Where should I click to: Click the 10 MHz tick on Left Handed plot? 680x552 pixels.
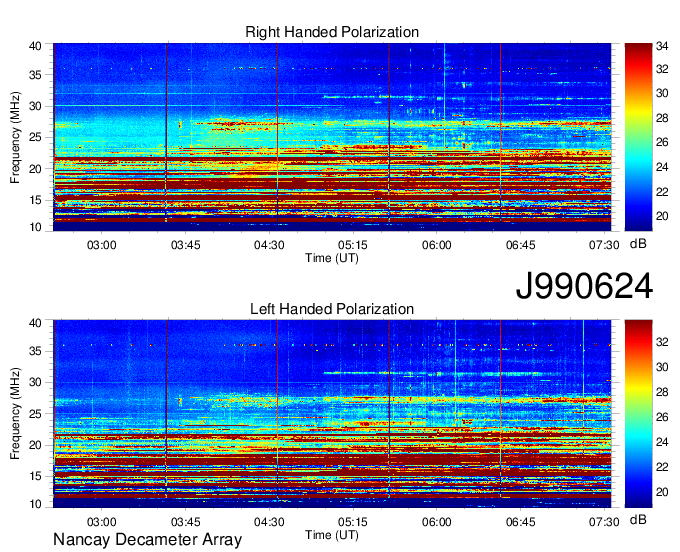35,504
